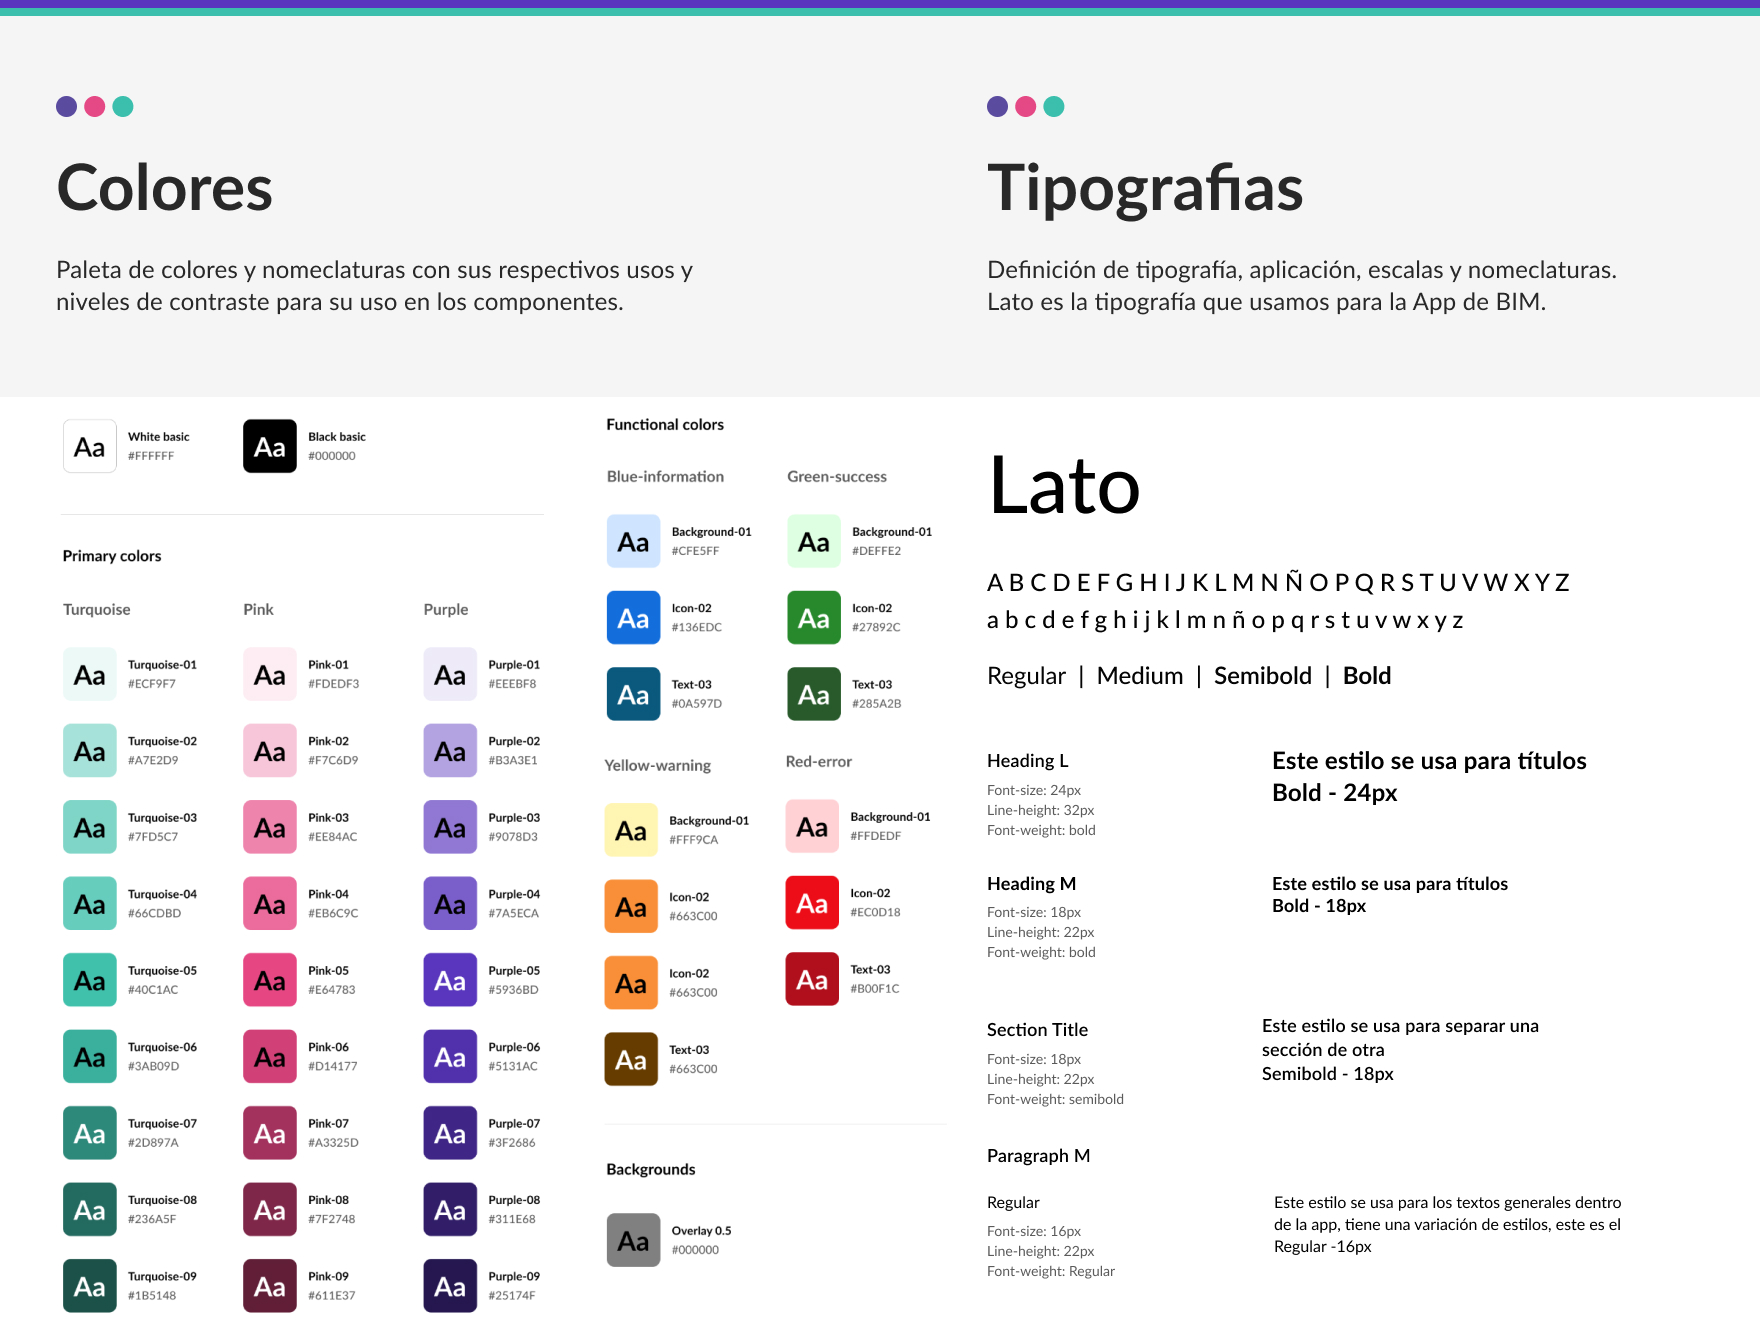This screenshot has width=1760, height=1320.
Task: Select the Purple-09 dark swatch
Action: click(450, 1286)
